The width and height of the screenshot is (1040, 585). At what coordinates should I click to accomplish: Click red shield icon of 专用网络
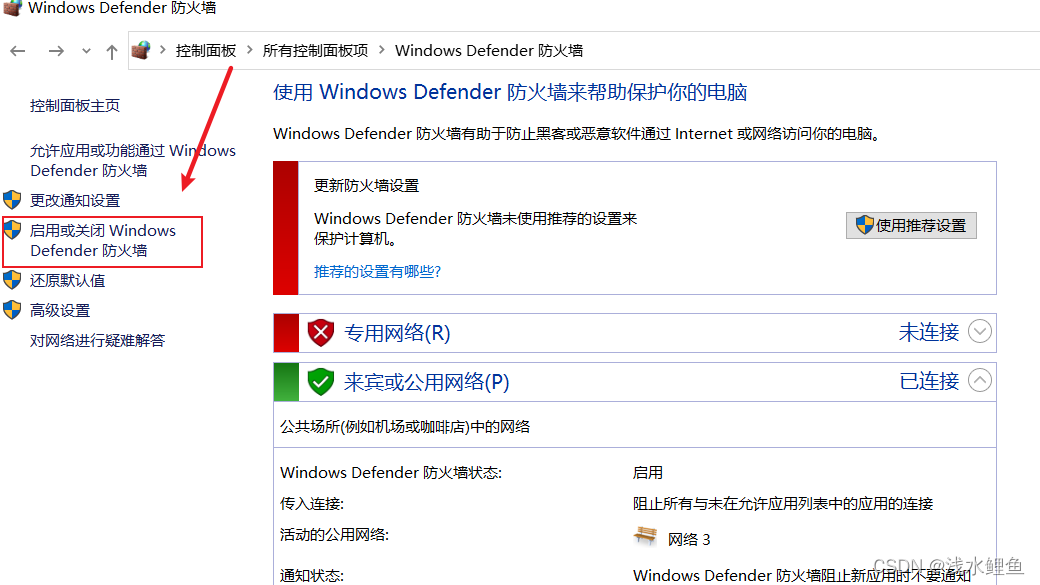point(320,333)
